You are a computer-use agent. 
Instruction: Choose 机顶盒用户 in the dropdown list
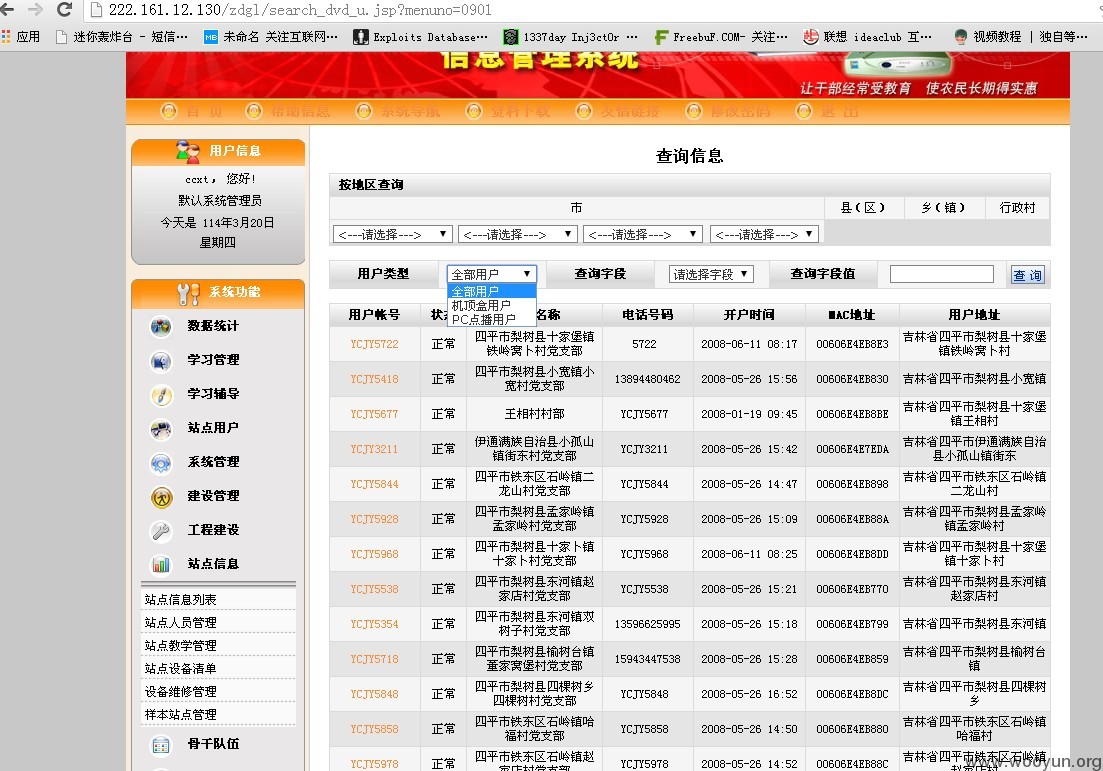click(492, 305)
